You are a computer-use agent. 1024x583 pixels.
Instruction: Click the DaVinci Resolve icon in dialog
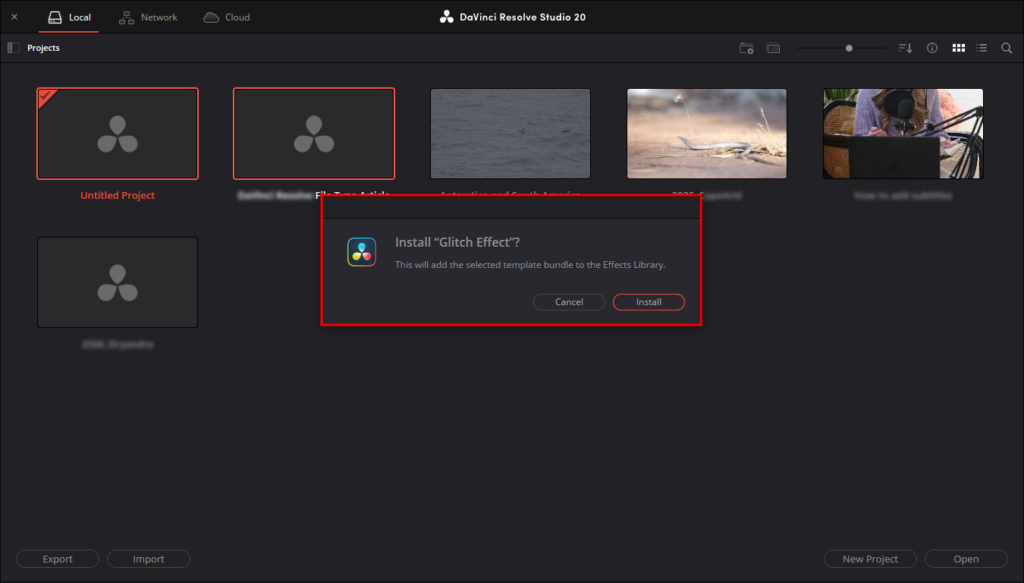click(361, 252)
